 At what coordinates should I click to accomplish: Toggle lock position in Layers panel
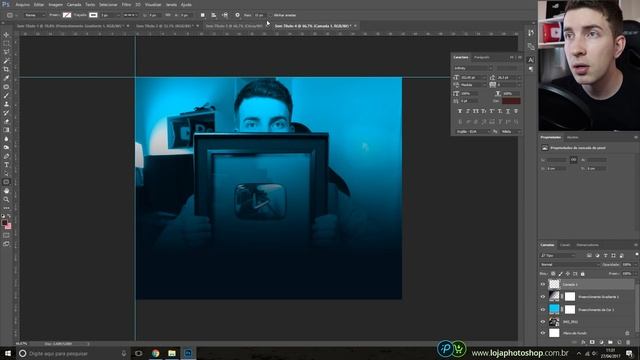568,274
